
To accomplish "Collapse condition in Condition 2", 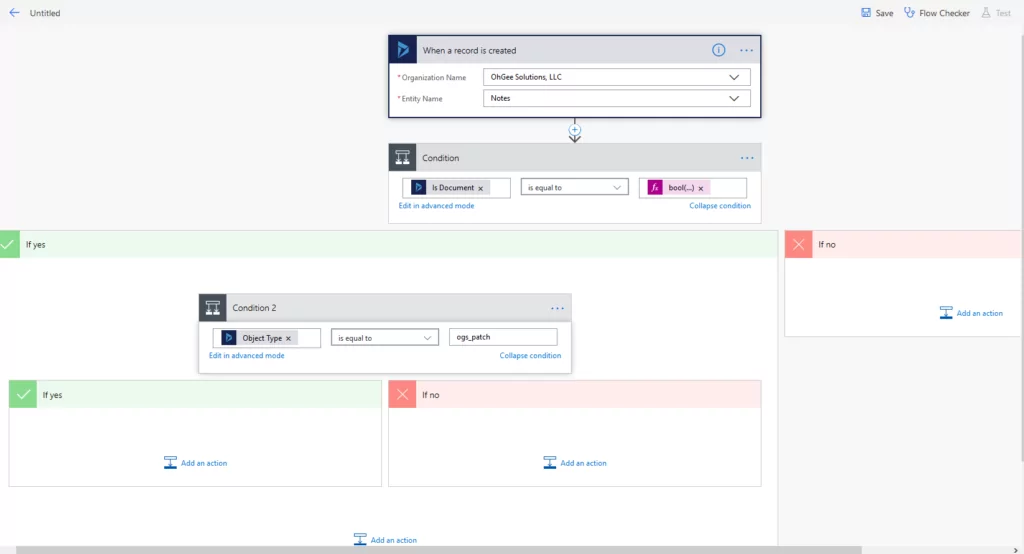I will [x=530, y=355].
